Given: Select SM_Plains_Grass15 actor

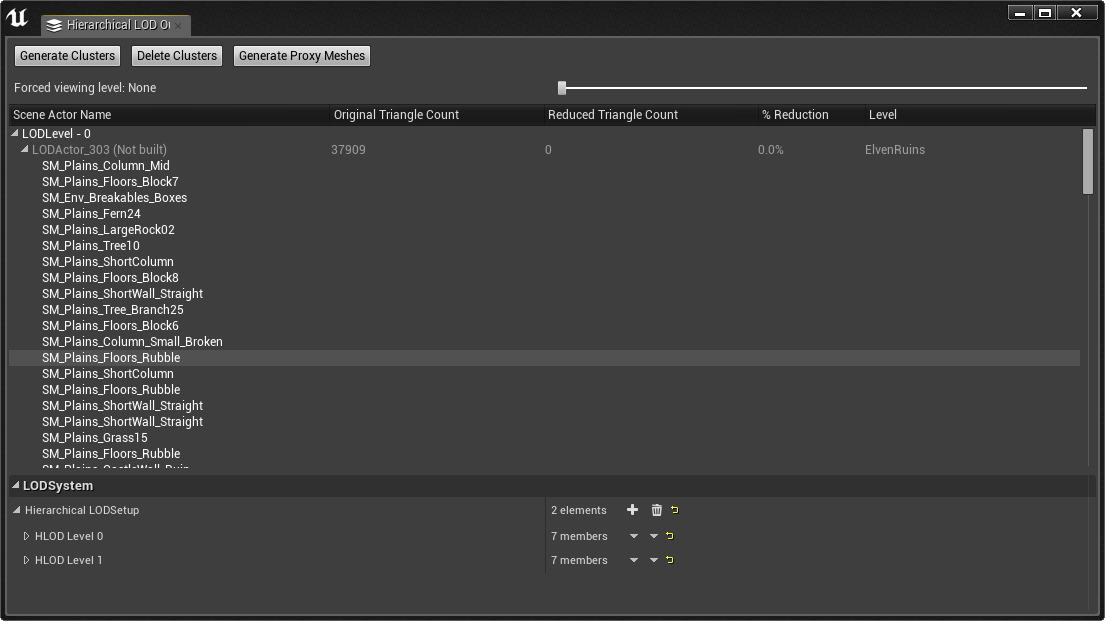Looking at the screenshot, I should point(94,438).
